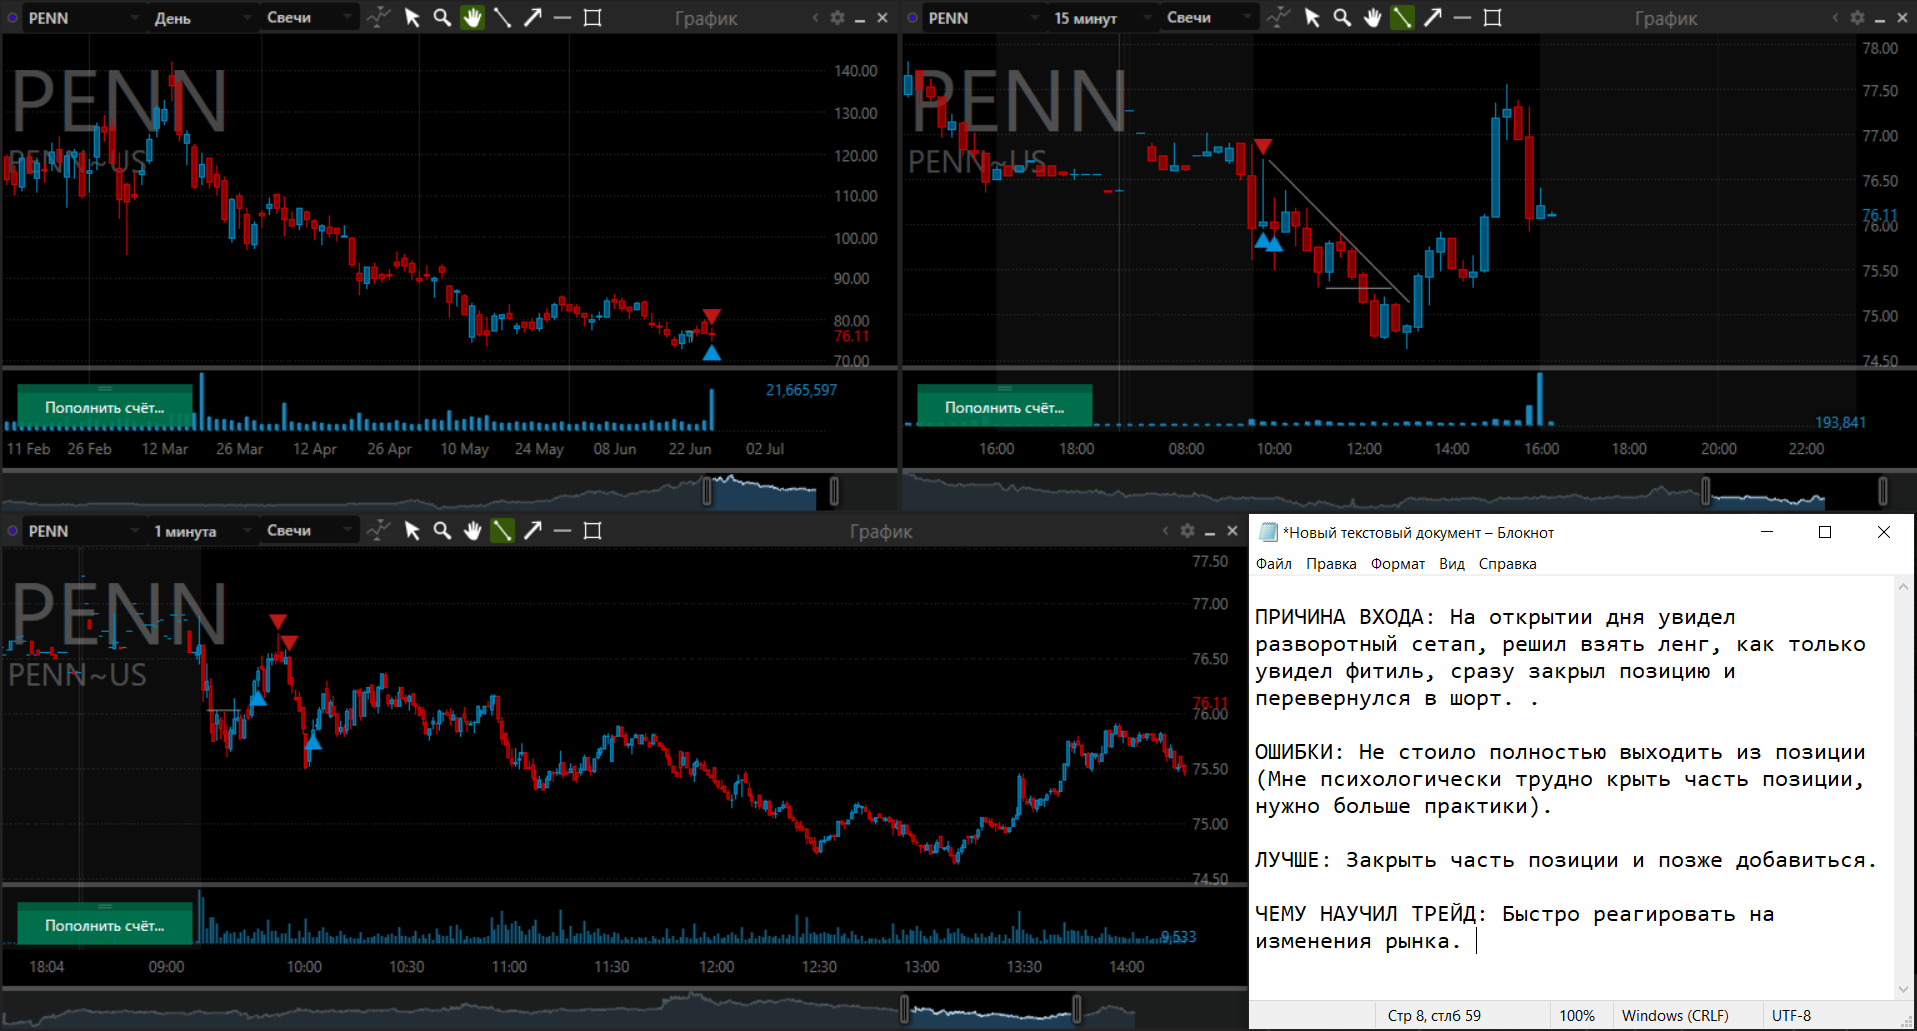Open the 'Файл' menu in Notepad

(1274, 564)
